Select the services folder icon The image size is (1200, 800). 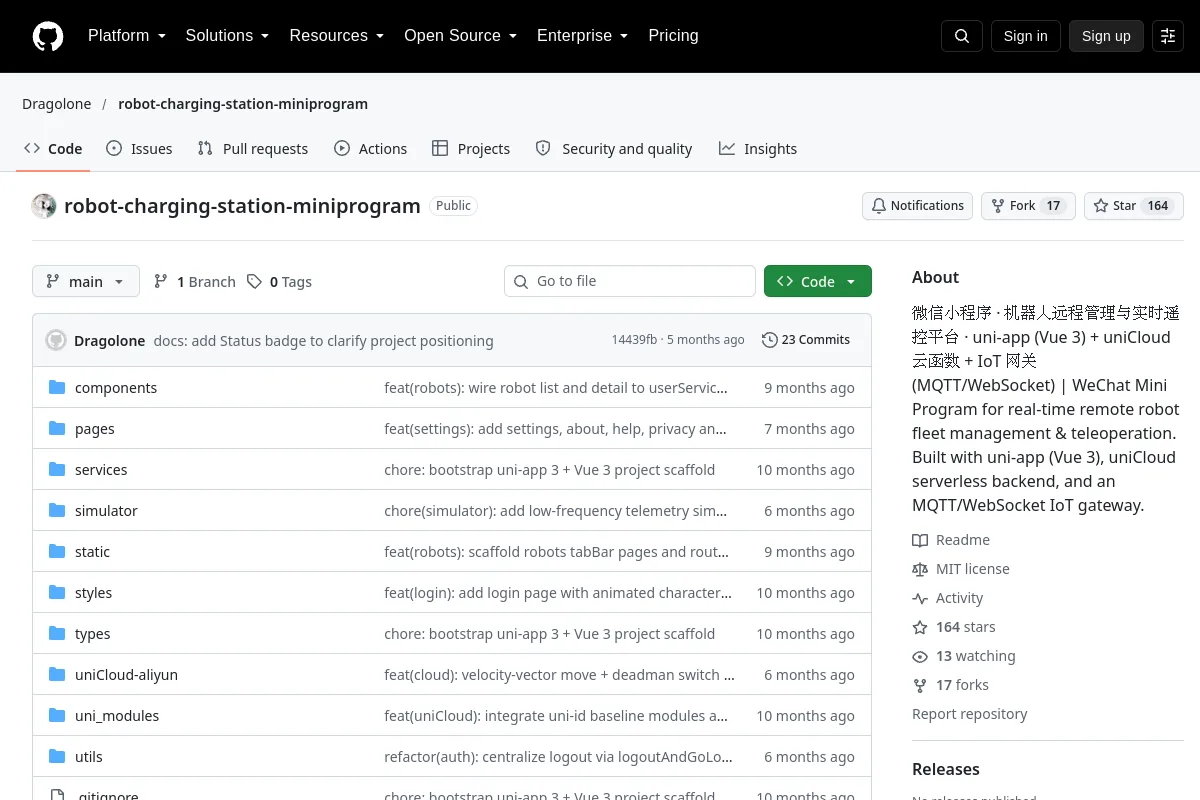pyautogui.click(x=57, y=469)
